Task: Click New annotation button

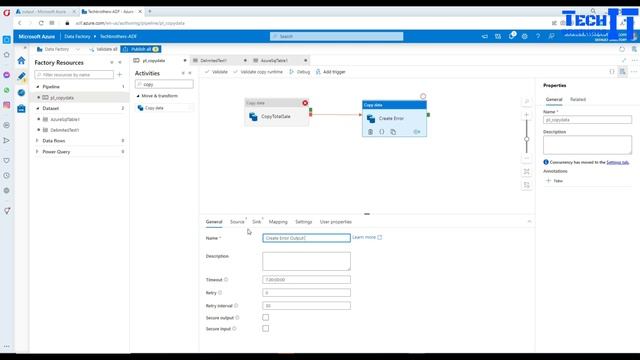Action: [x=555, y=180]
